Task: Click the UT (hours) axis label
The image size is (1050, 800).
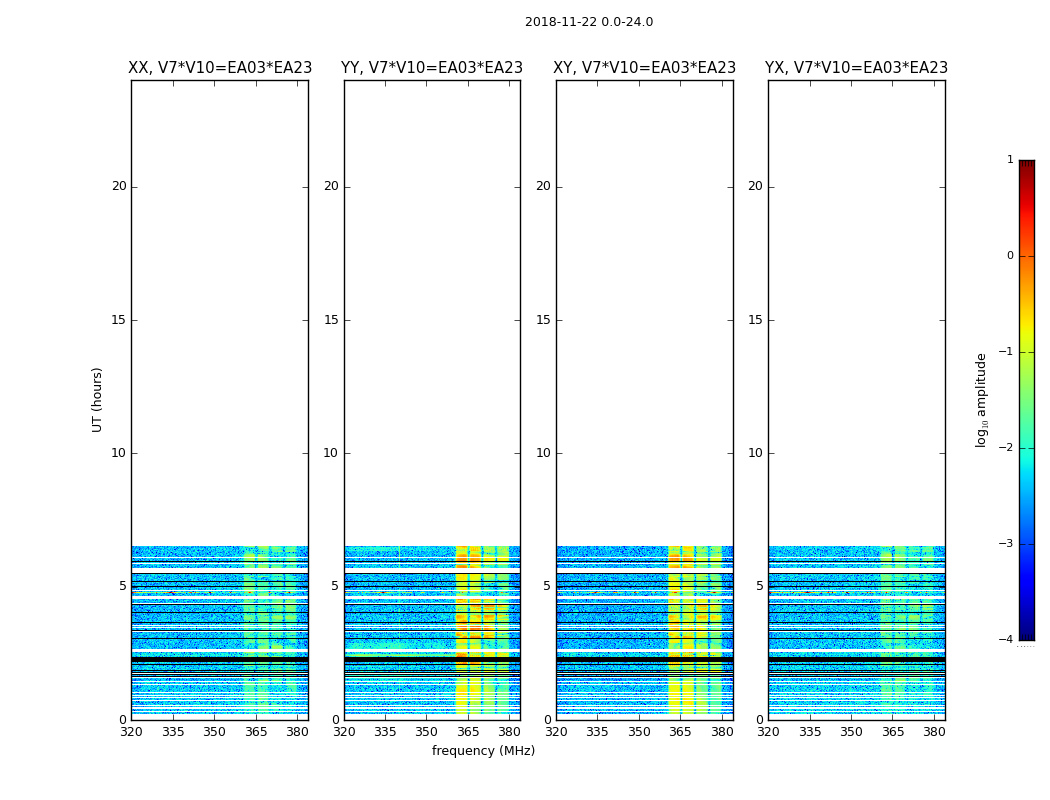Action: [97, 400]
